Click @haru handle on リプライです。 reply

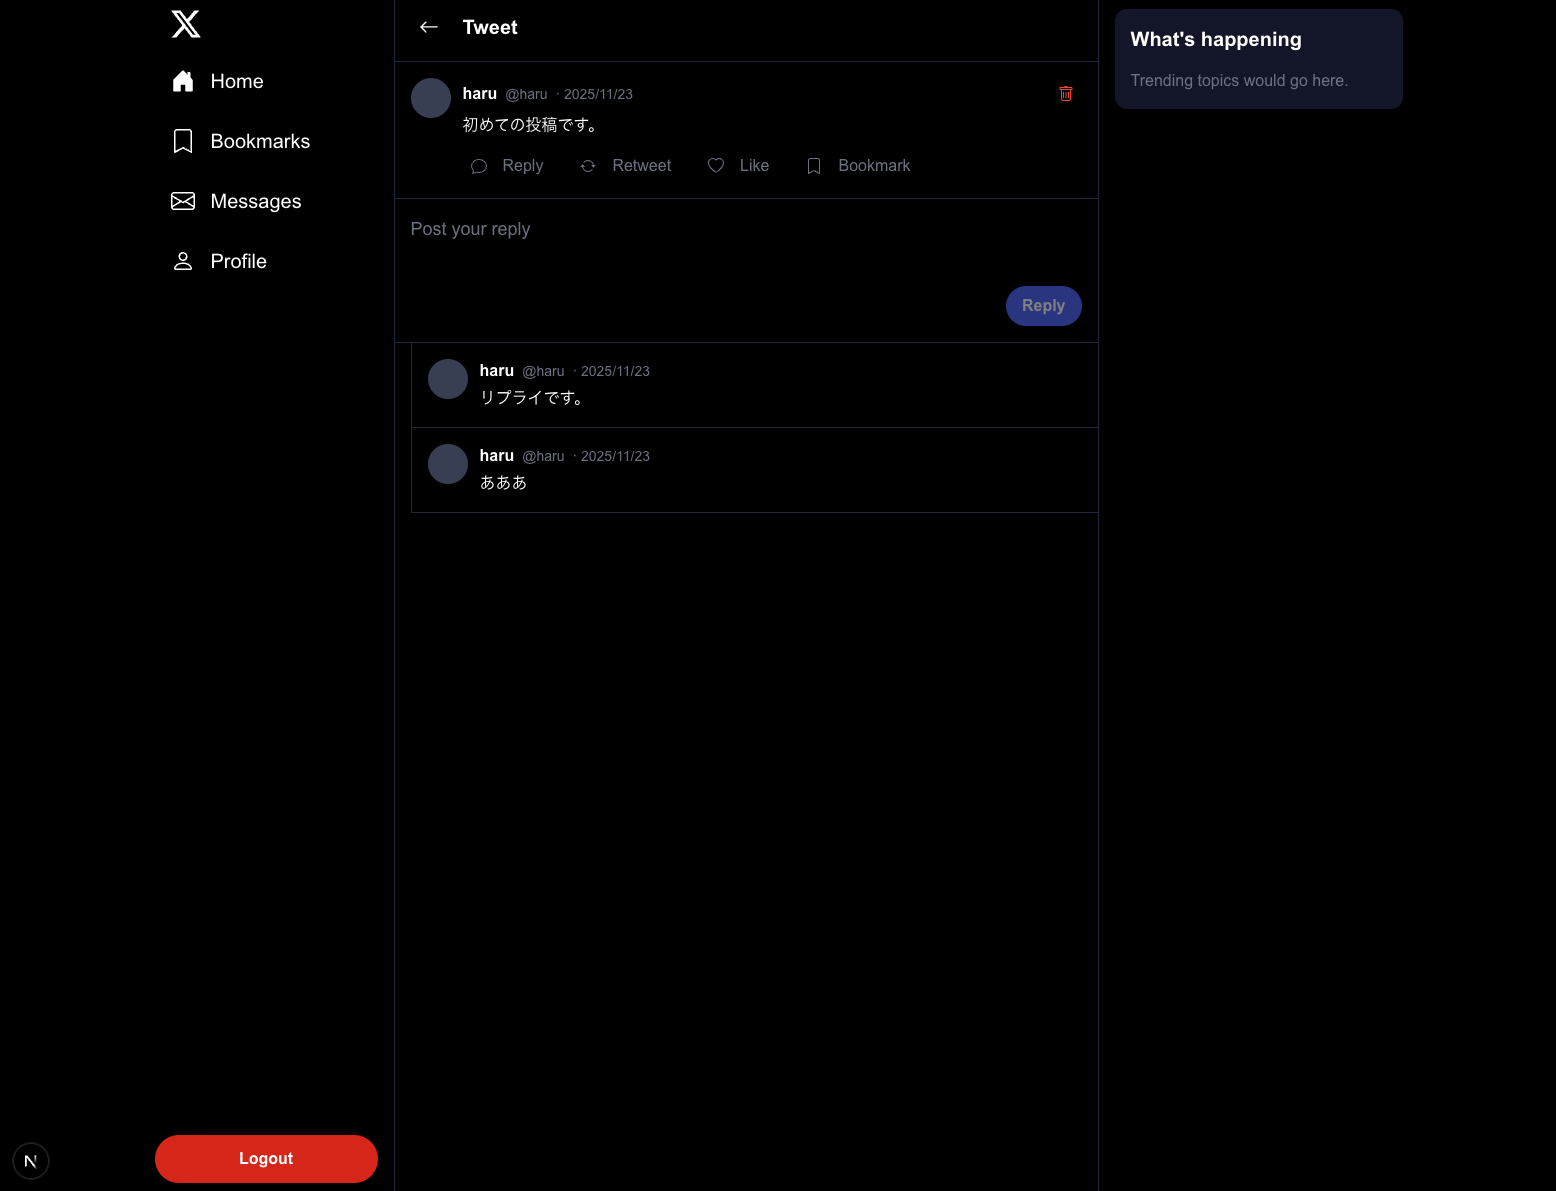point(543,371)
